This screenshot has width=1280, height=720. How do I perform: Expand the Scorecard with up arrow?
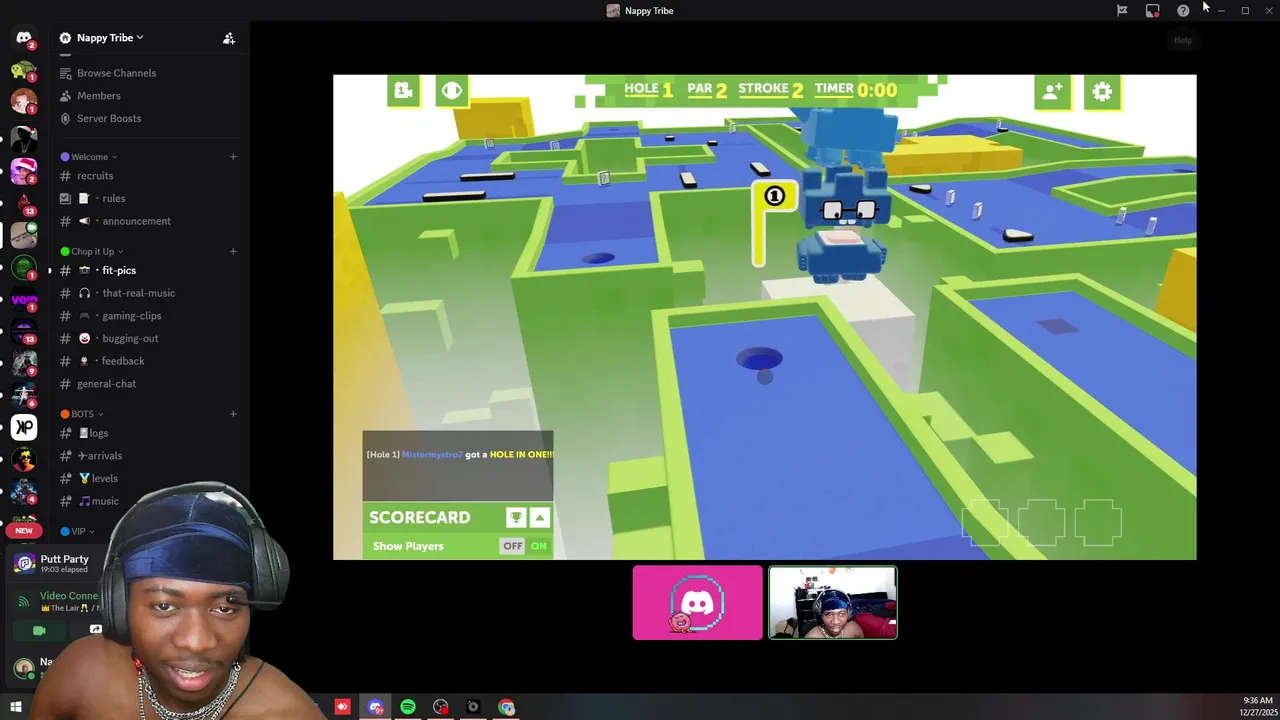point(540,517)
